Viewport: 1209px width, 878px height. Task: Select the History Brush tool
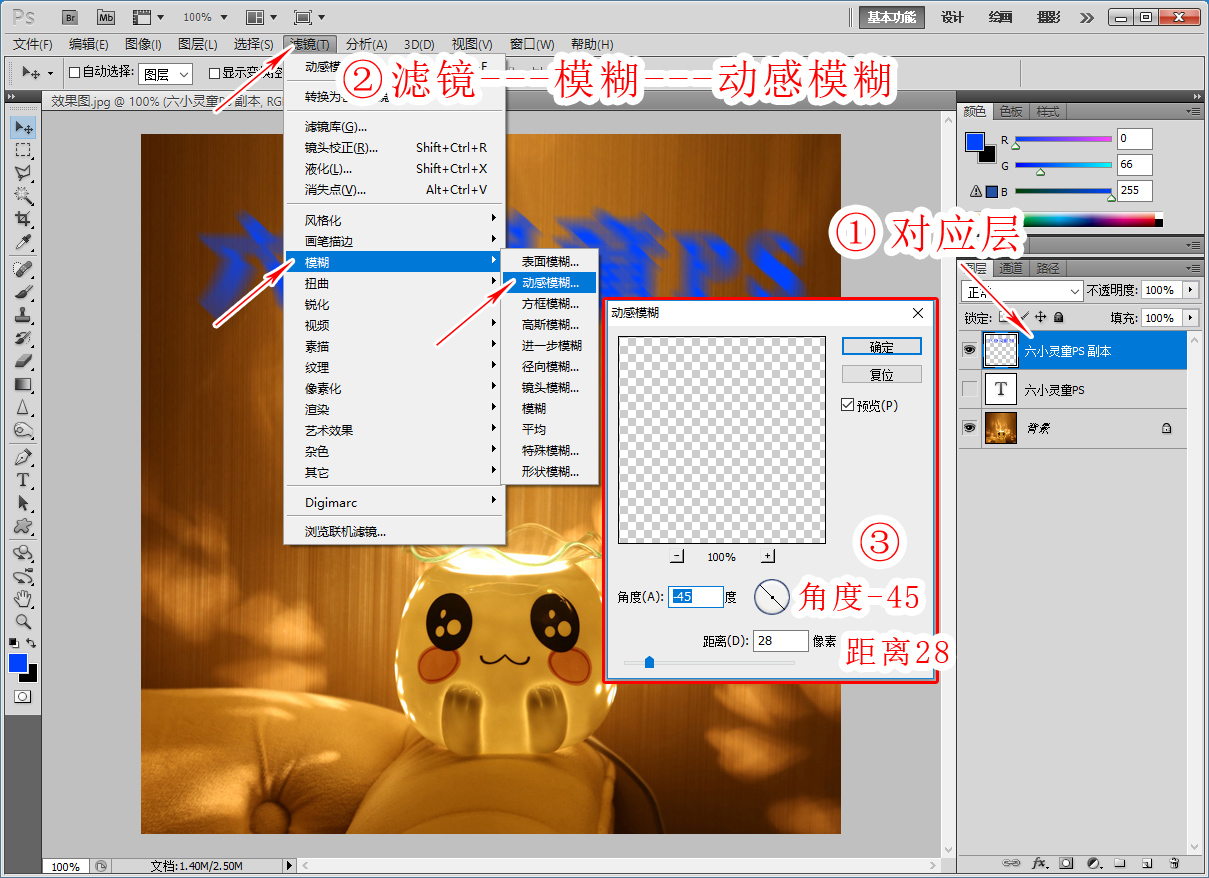[x=23, y=338]
